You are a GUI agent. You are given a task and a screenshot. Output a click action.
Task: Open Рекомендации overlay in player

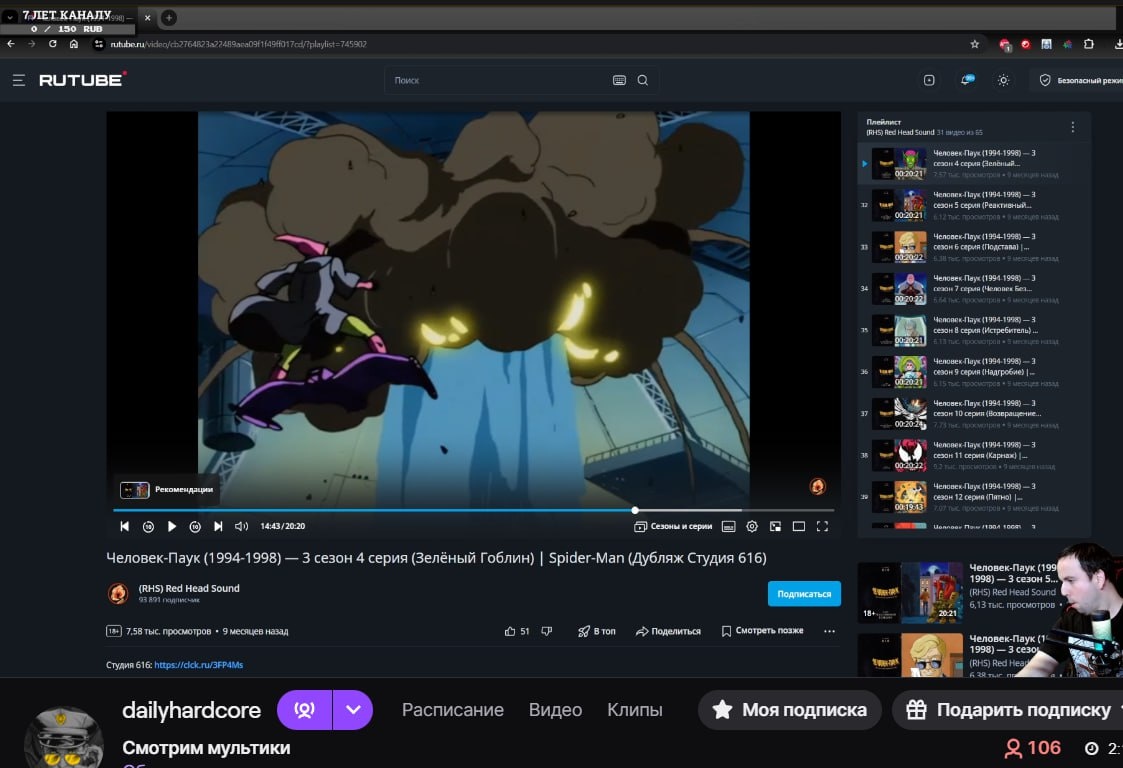tap(167, 489)
